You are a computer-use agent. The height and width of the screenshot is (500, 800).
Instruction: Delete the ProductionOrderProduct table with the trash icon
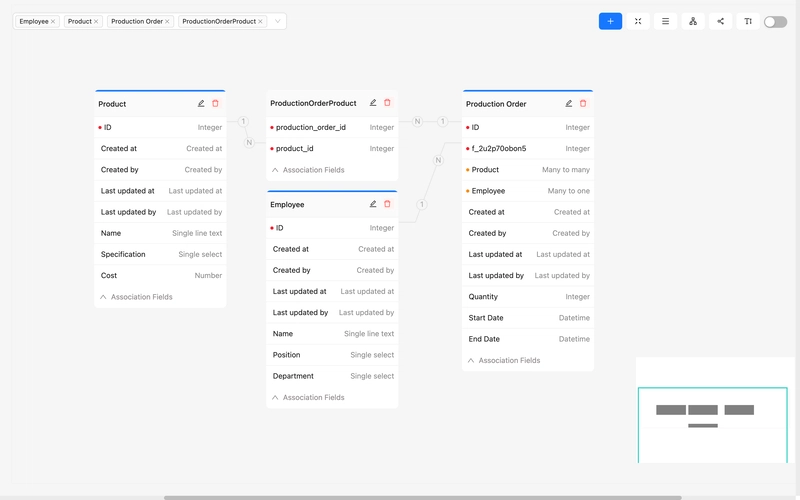click(x=387, y=102)
